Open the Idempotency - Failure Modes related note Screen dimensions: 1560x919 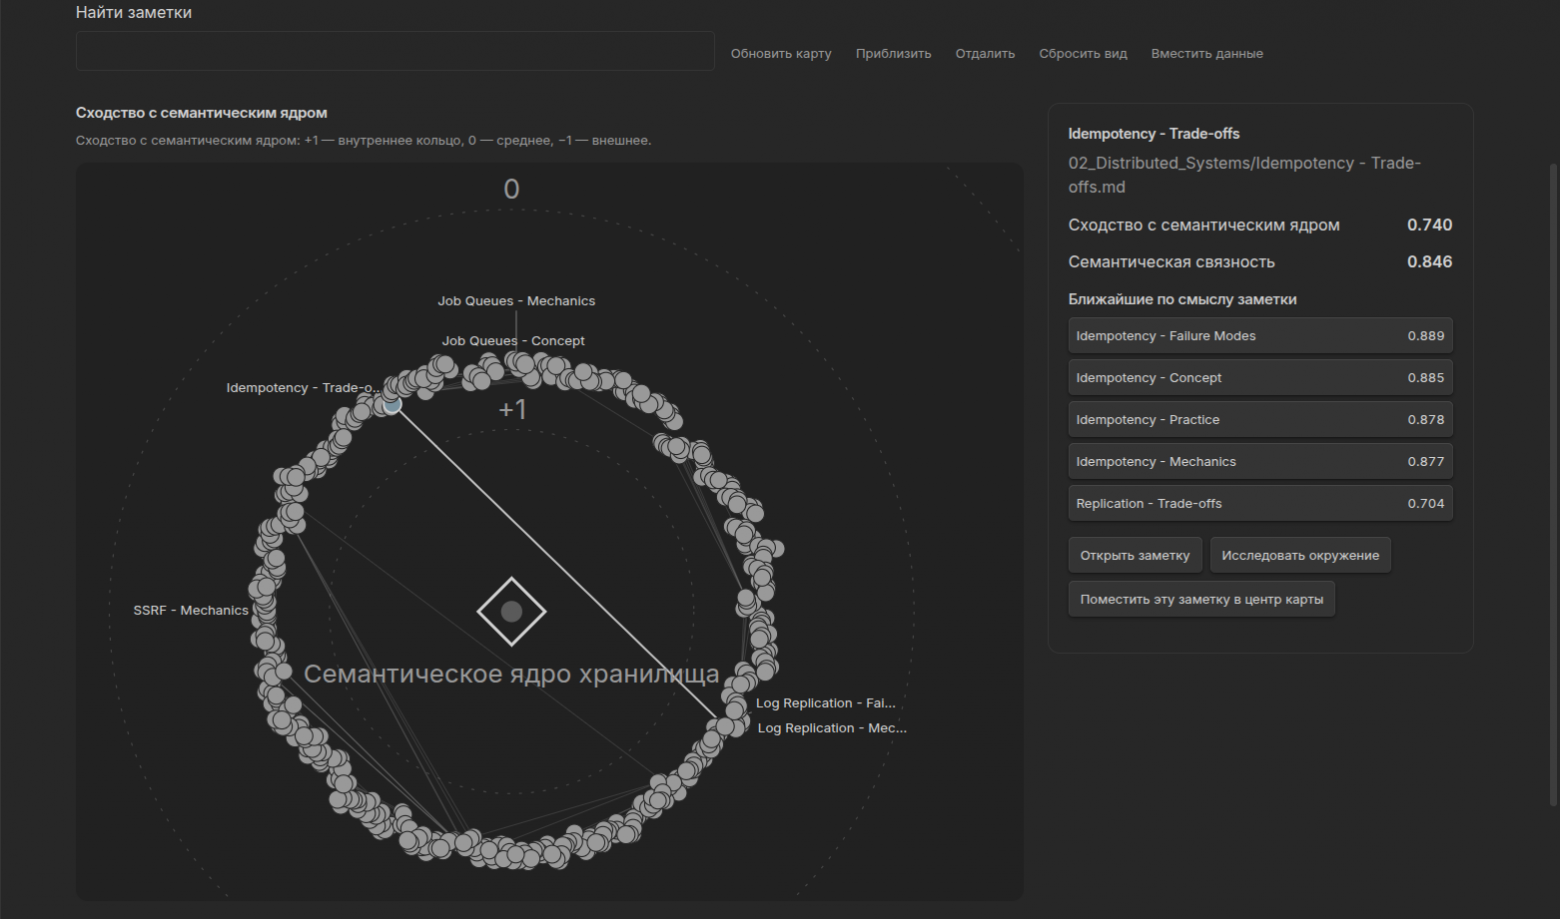pyautogui.click(x=1260, y=336)
